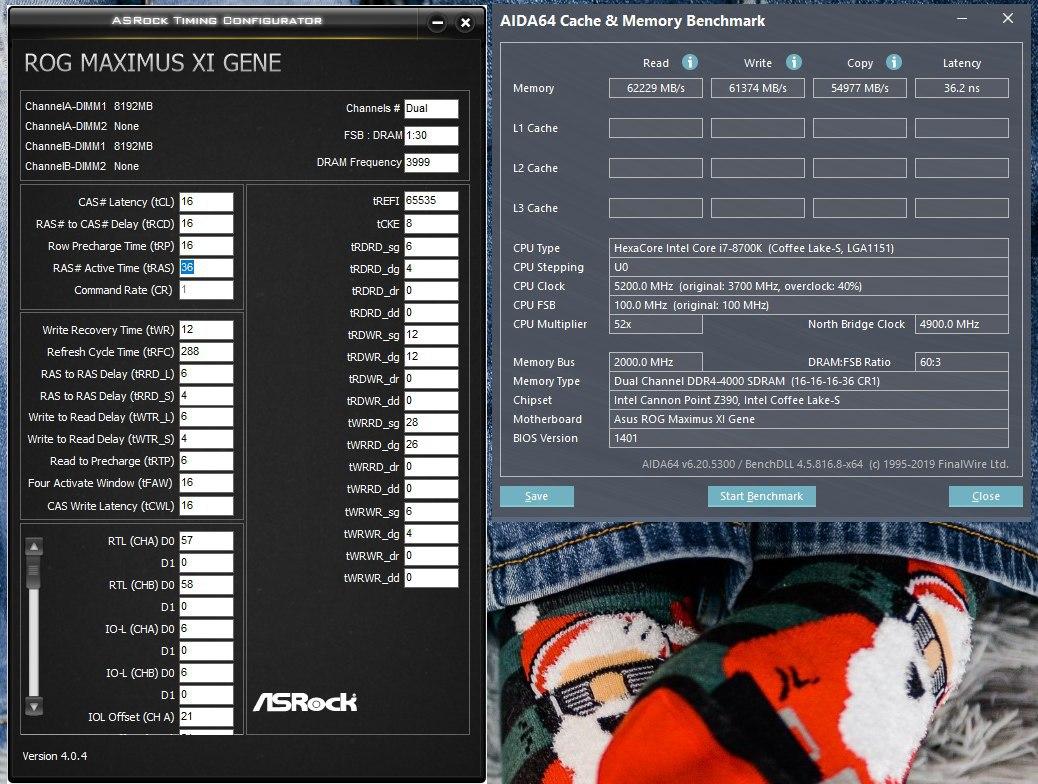Close AIDA64 window with the X
The height and width of the screenshot is (784, 1038).
coord(1008,19)
